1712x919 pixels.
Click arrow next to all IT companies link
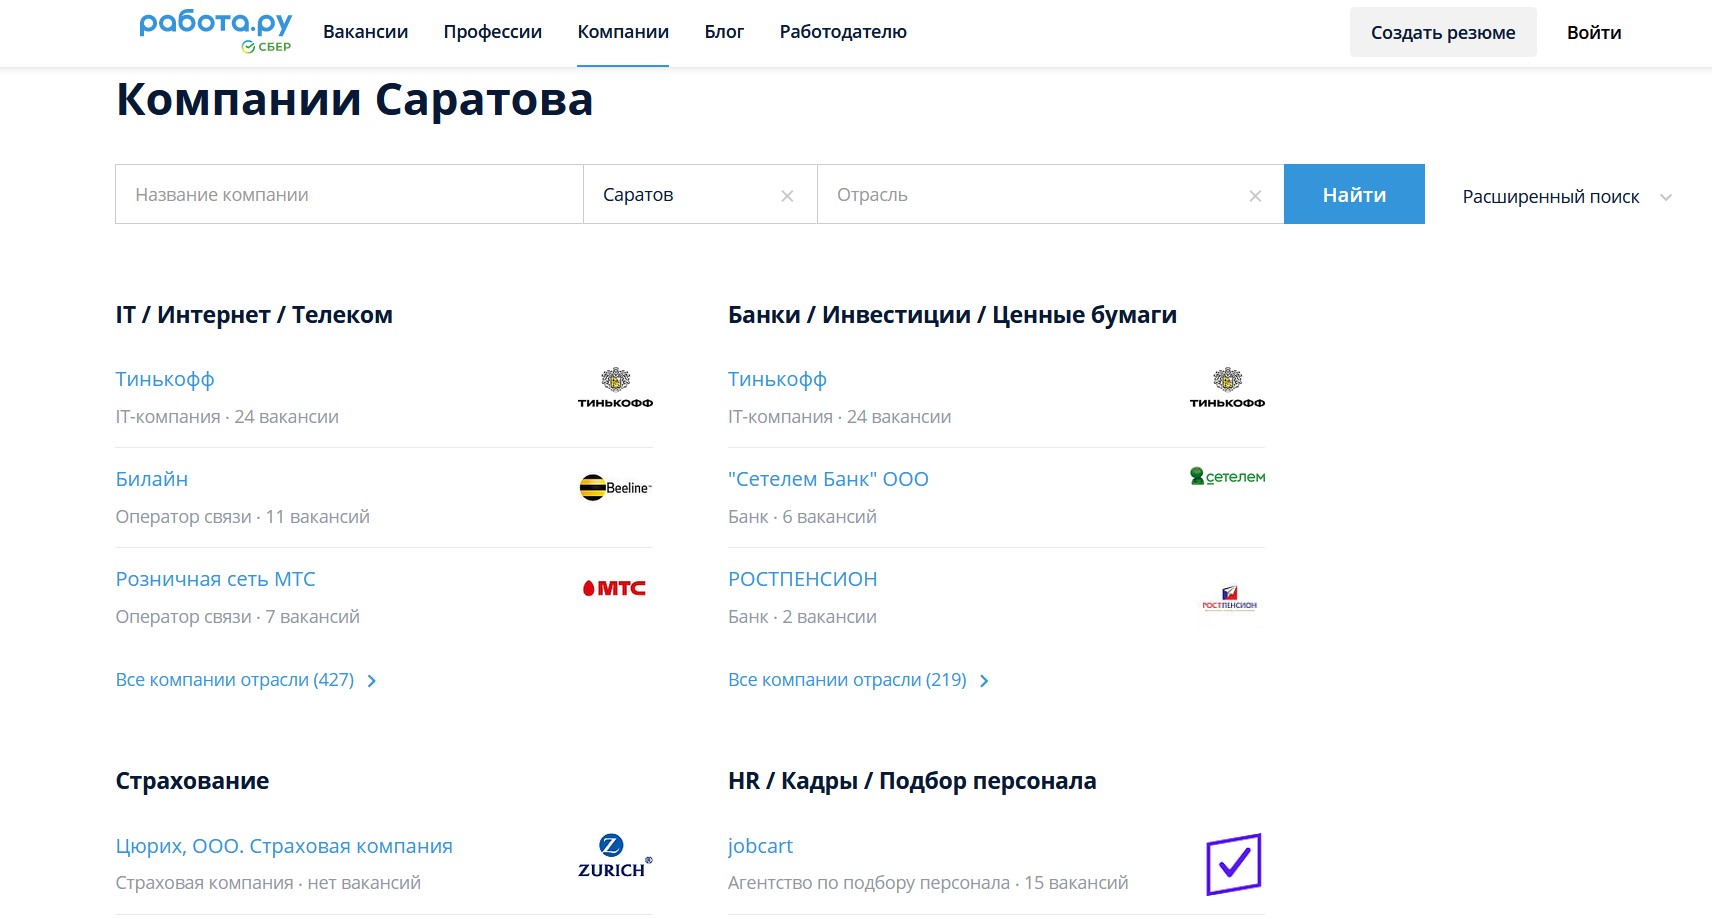tap(372, 681)
